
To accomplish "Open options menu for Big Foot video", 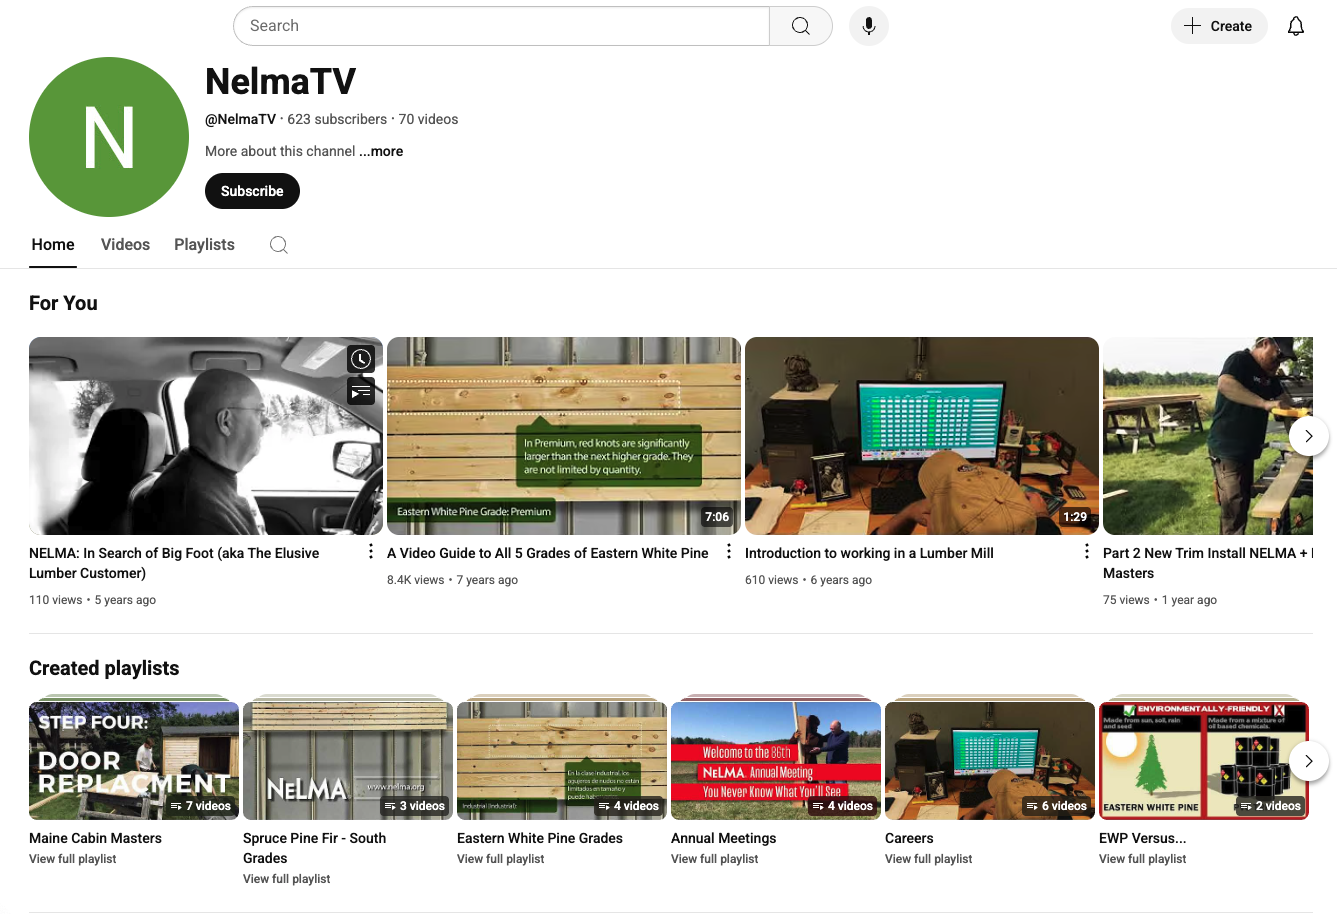I will 371,552.
